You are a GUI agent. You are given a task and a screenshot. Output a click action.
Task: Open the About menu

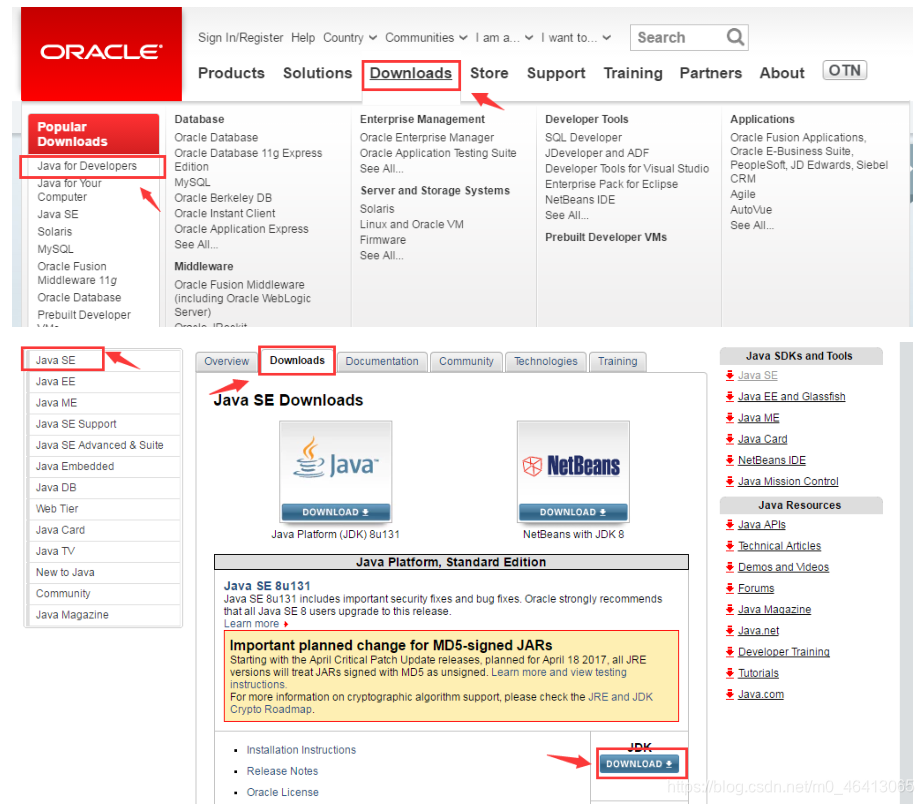(781, 73)
